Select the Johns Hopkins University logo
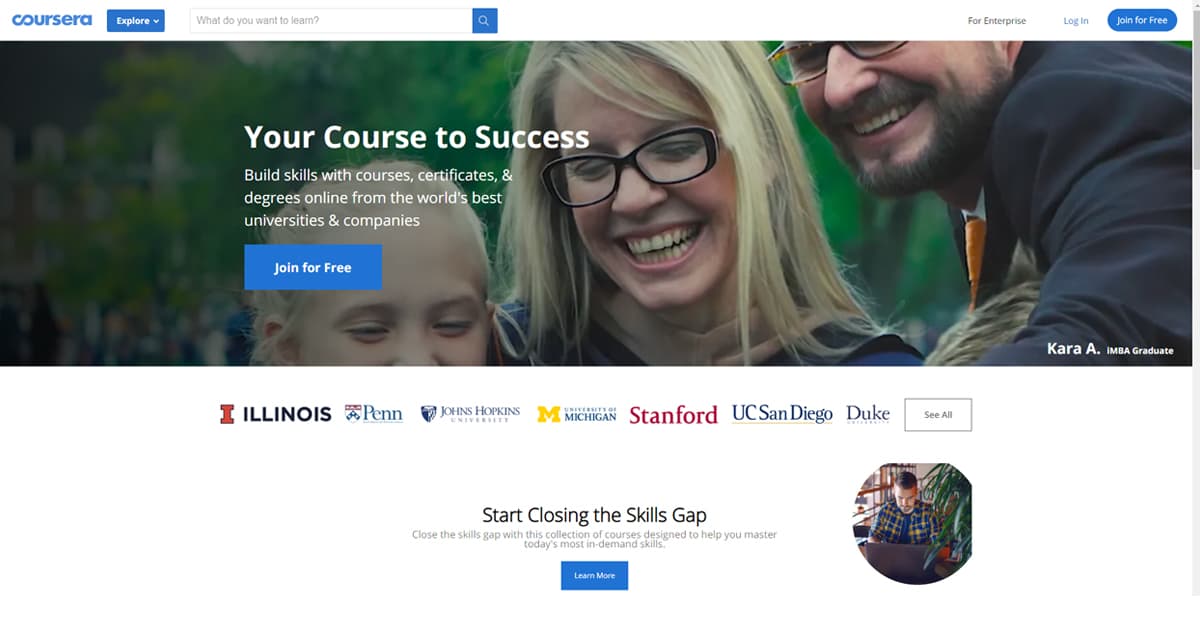Screen dimensions: 1200x628 [x=470, y=414]
